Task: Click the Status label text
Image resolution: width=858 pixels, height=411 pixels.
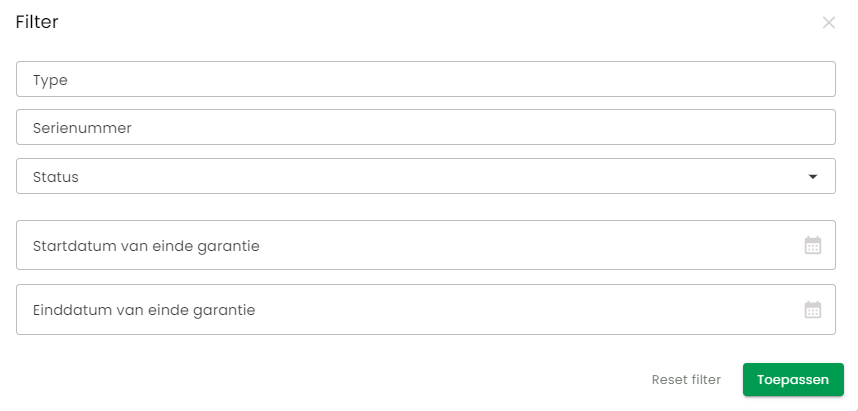Action: [56, 177]
